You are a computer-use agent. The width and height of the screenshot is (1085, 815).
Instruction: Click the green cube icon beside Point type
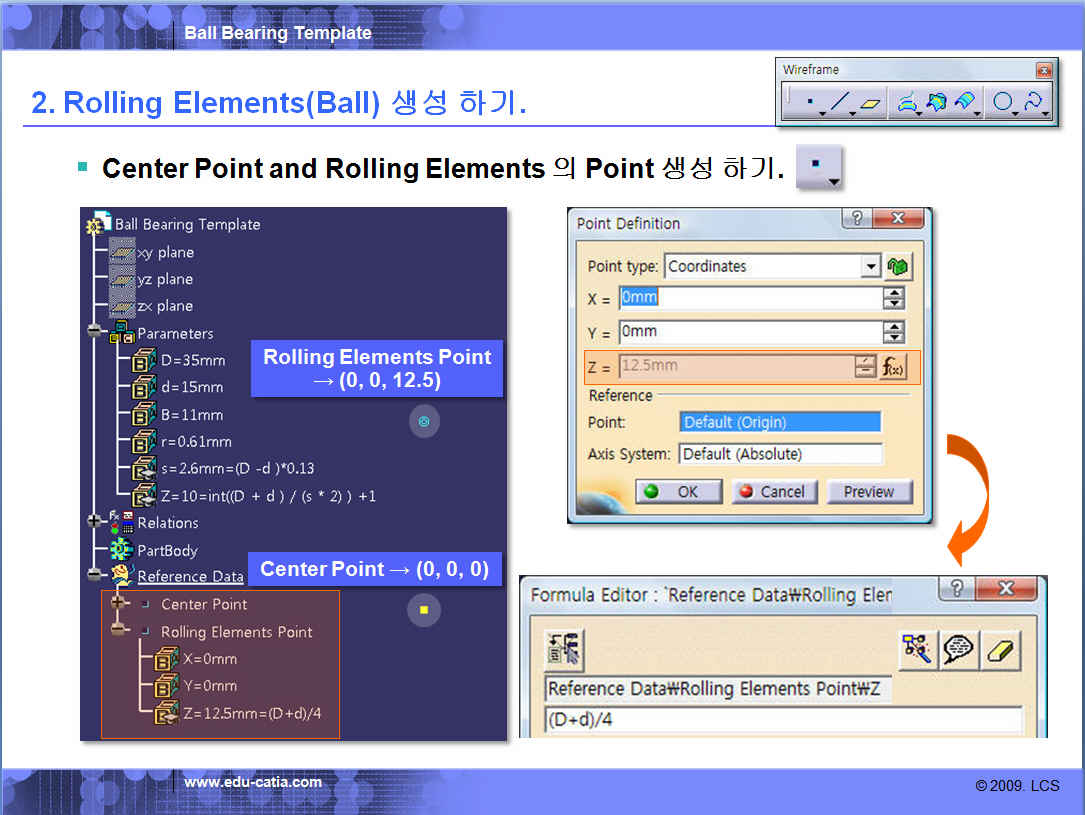coord(900,266)
